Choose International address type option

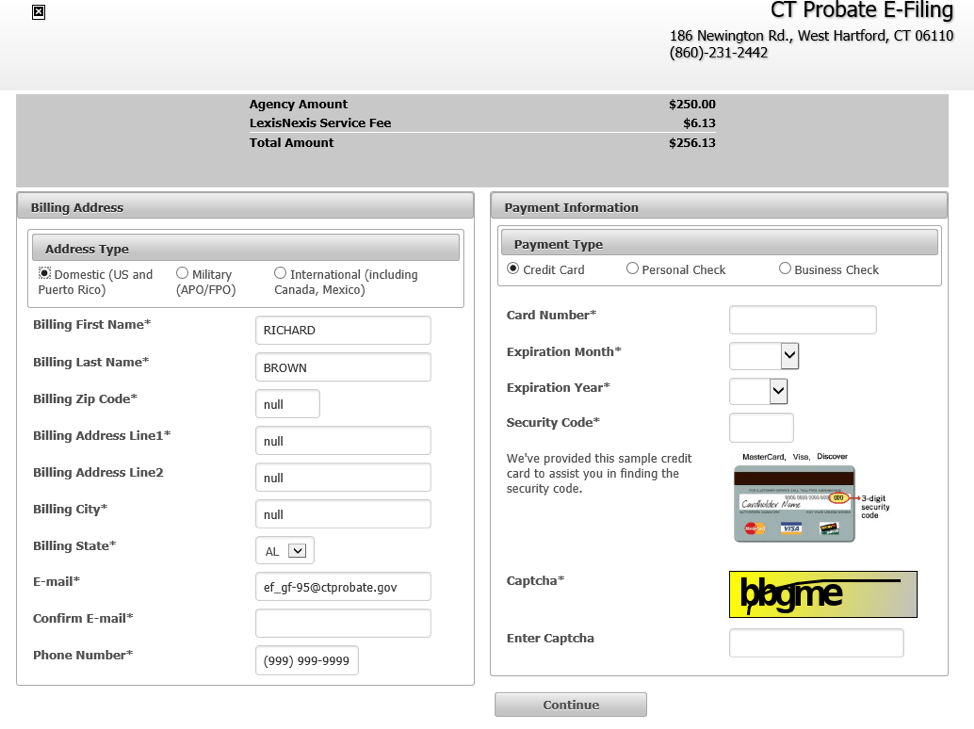click(280, 273)
